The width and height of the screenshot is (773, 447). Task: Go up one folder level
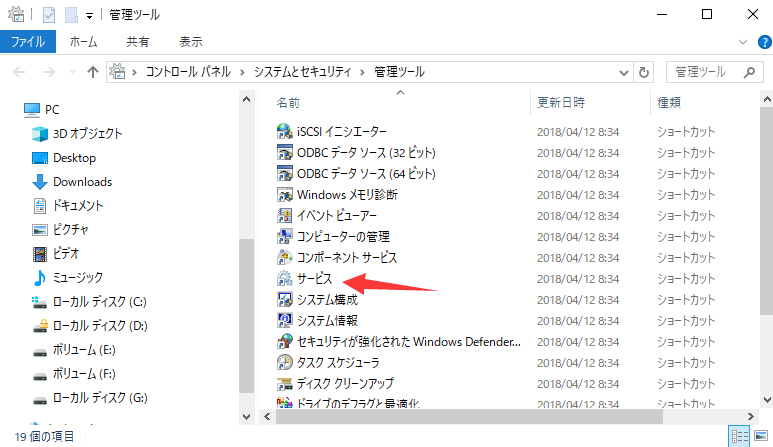click(x=93, y=72)
